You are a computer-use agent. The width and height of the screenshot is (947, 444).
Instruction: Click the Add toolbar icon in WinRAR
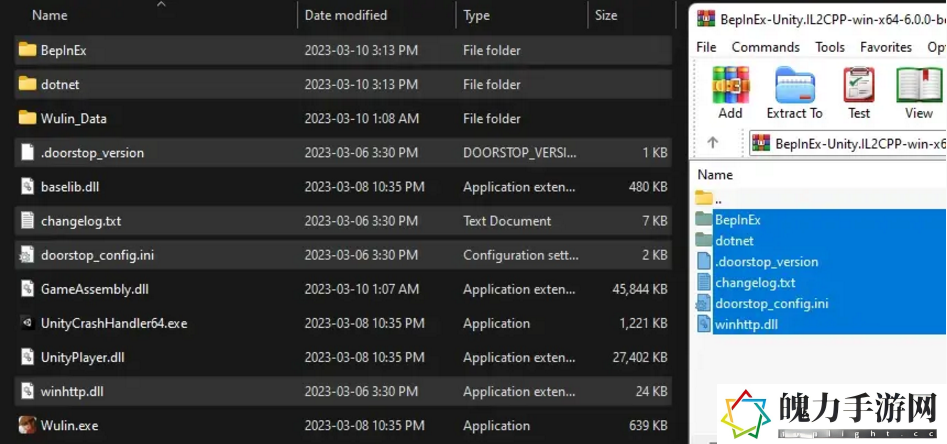730,85
